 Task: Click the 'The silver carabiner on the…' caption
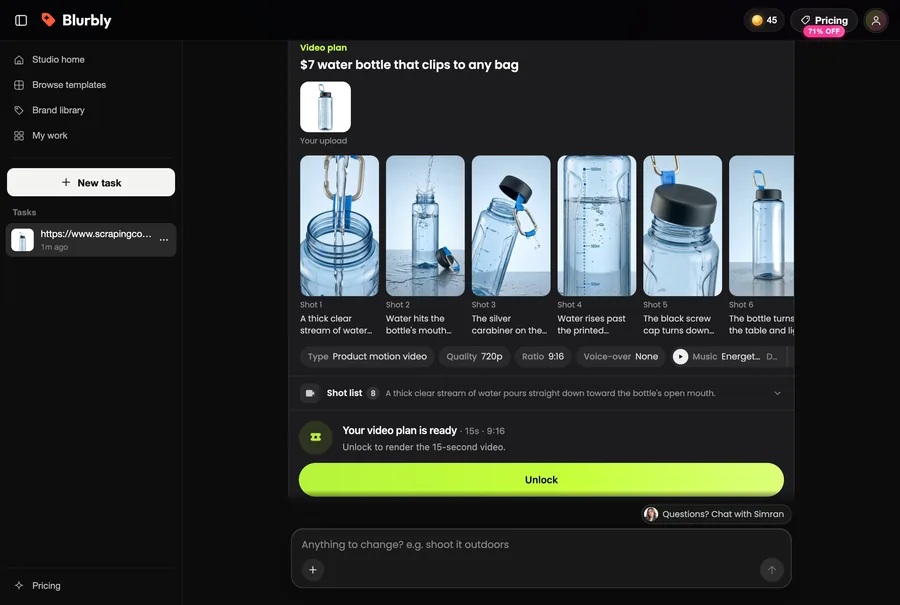point(509,324)
